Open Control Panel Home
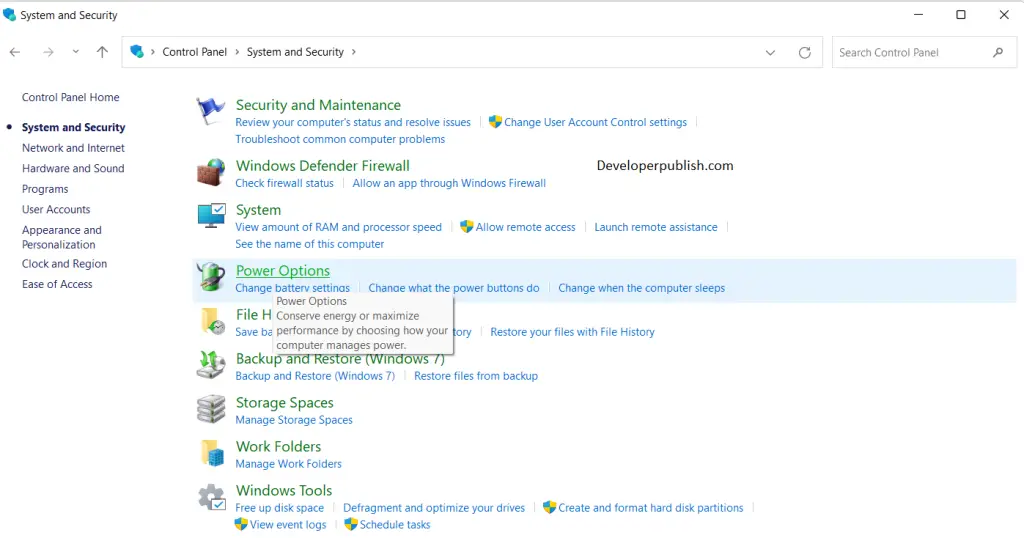Screen dimensions: 1024x538 pos(71,97)
